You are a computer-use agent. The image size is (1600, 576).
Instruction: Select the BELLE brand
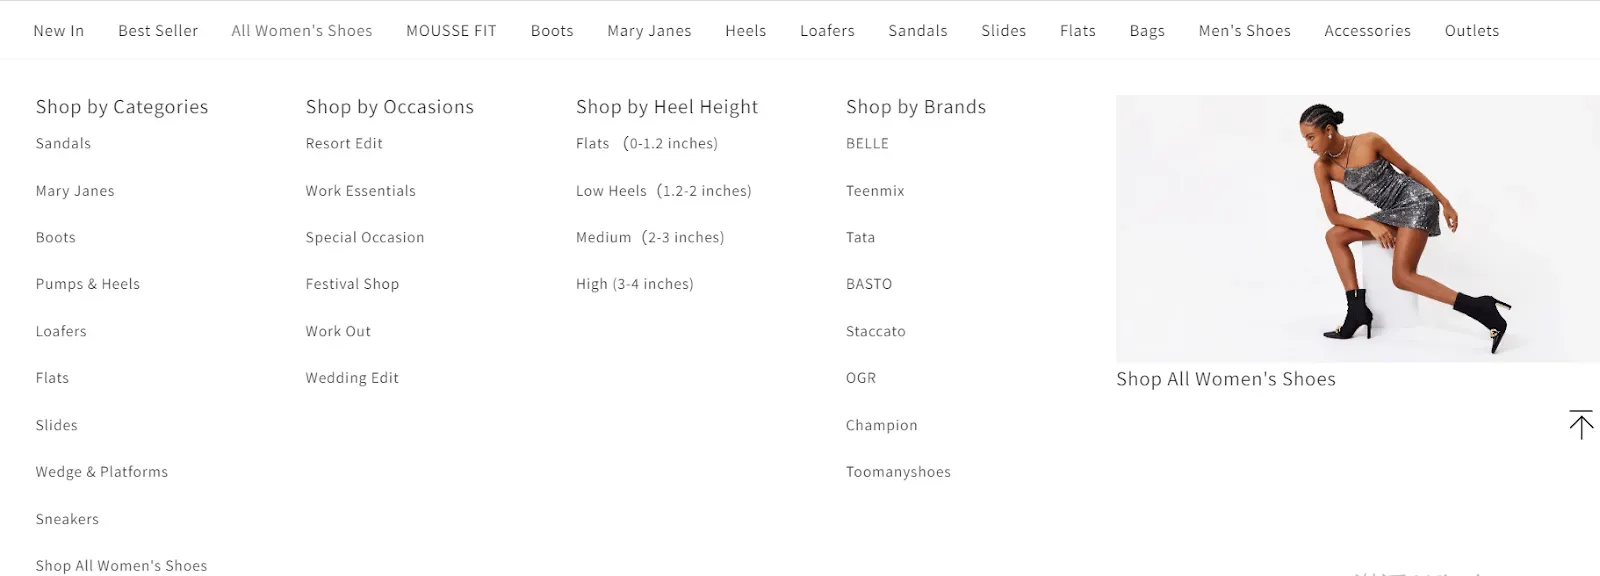click(867, 144)
